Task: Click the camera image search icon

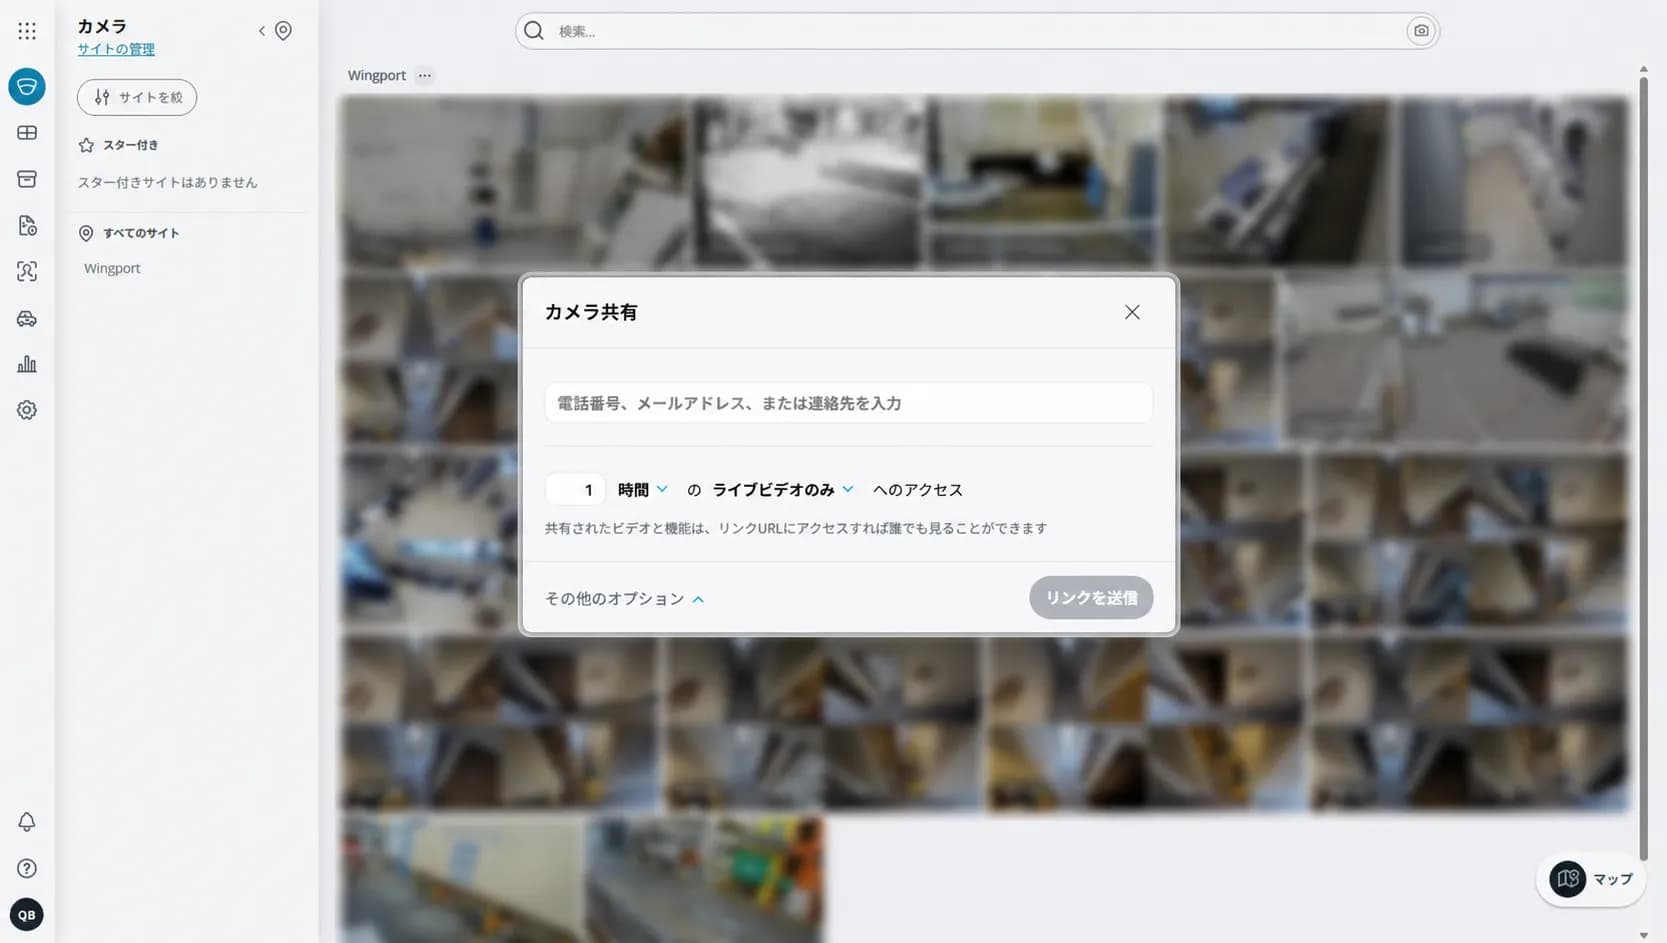Action: coord(1421,31)
